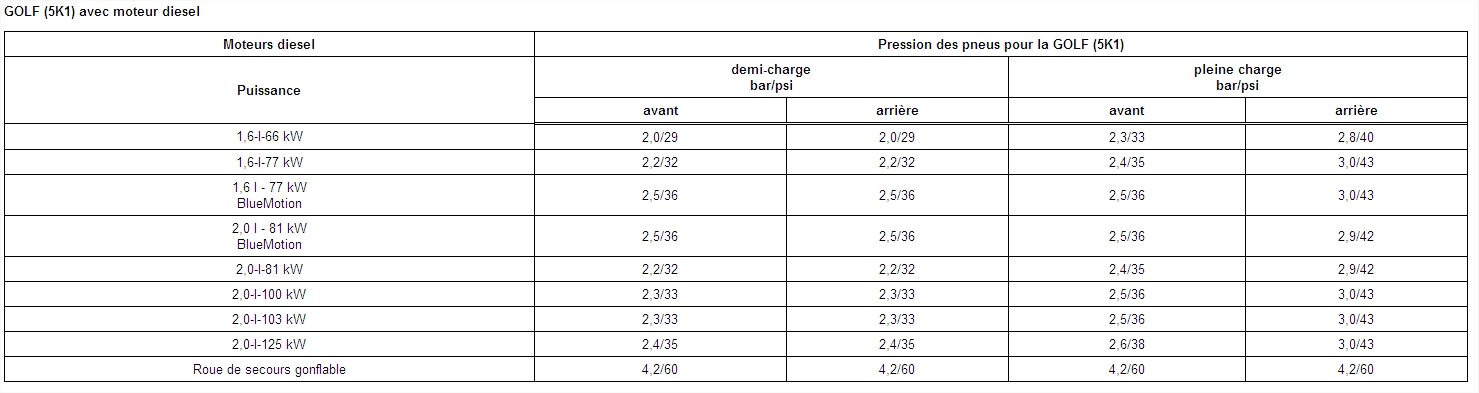Image resolution: width=1479 pixels, height=393 pixels.
Task: Select the '1,6-l-77 kW' engine row label
Action: pos(269,162)
